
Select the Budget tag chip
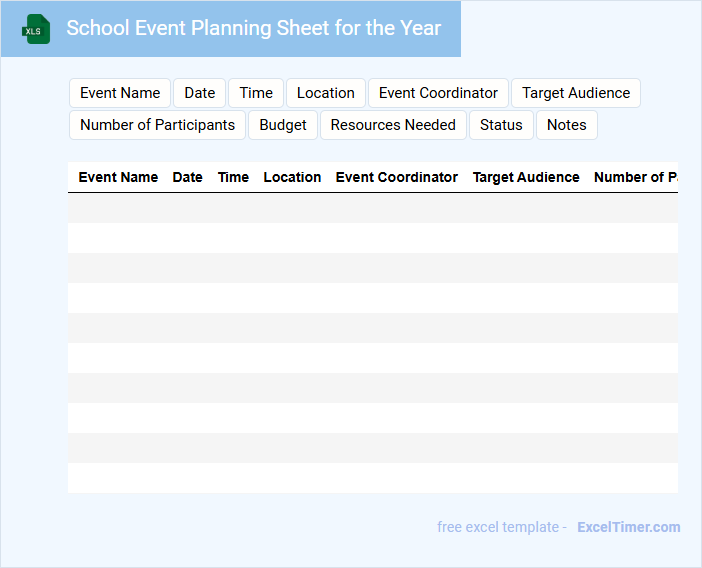(283, 125)
